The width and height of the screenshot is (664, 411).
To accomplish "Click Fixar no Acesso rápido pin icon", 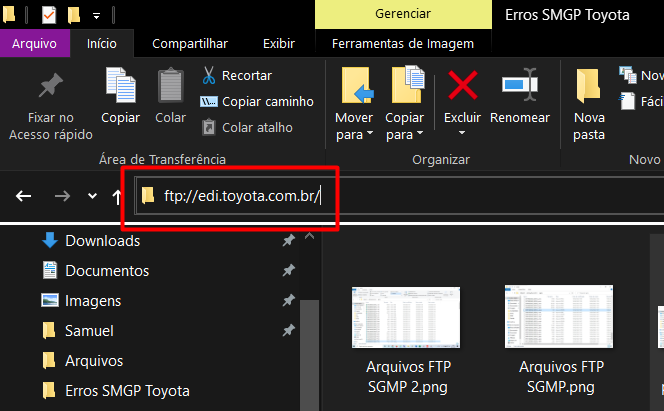I will [51, 86].
